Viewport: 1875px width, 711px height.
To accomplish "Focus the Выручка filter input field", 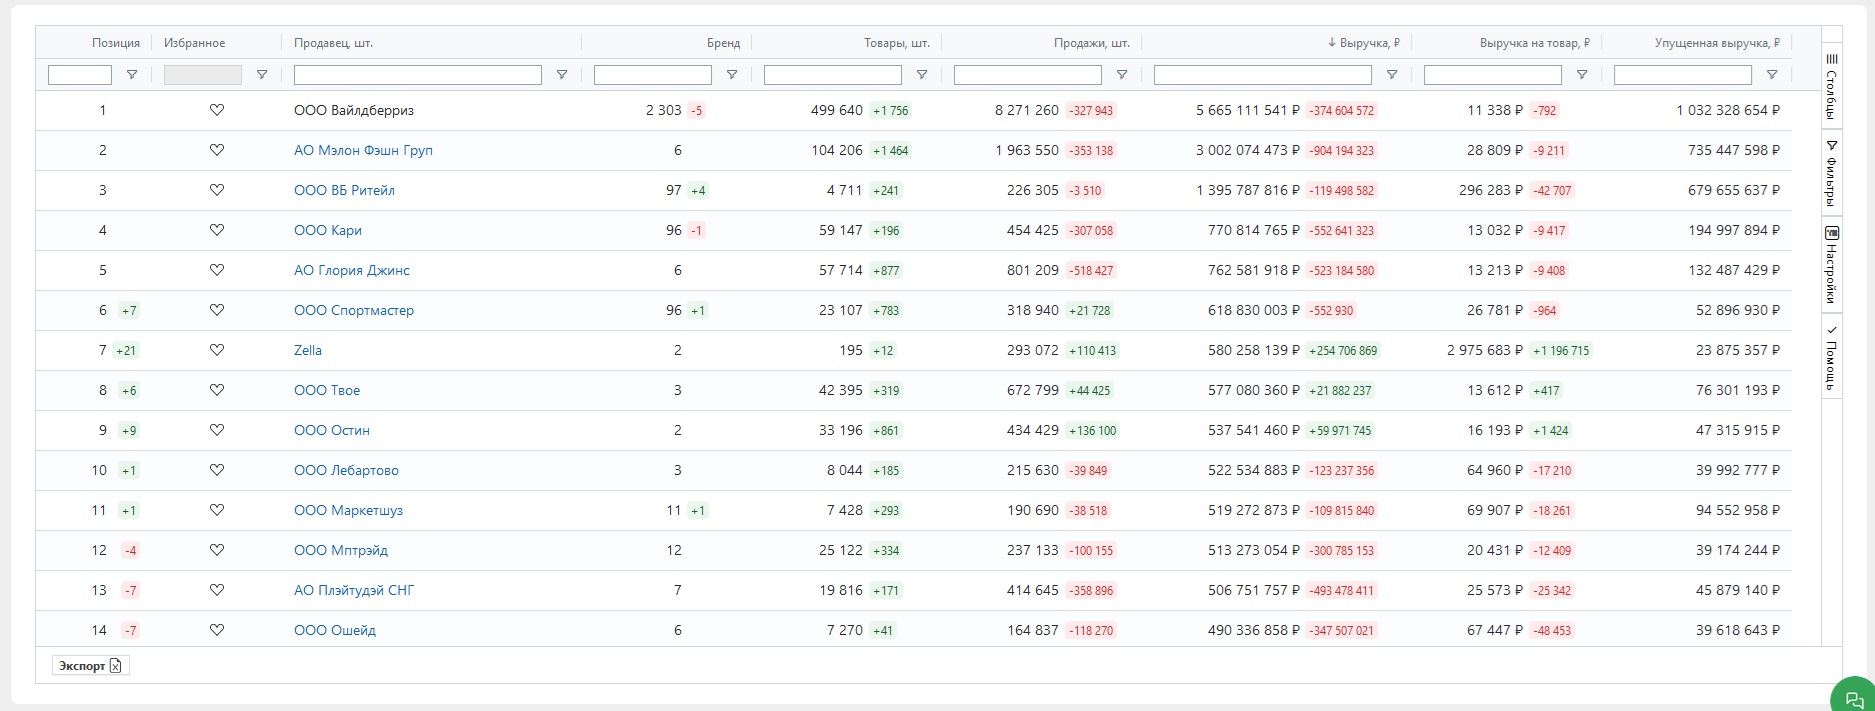I will [x=1263, y=75].
